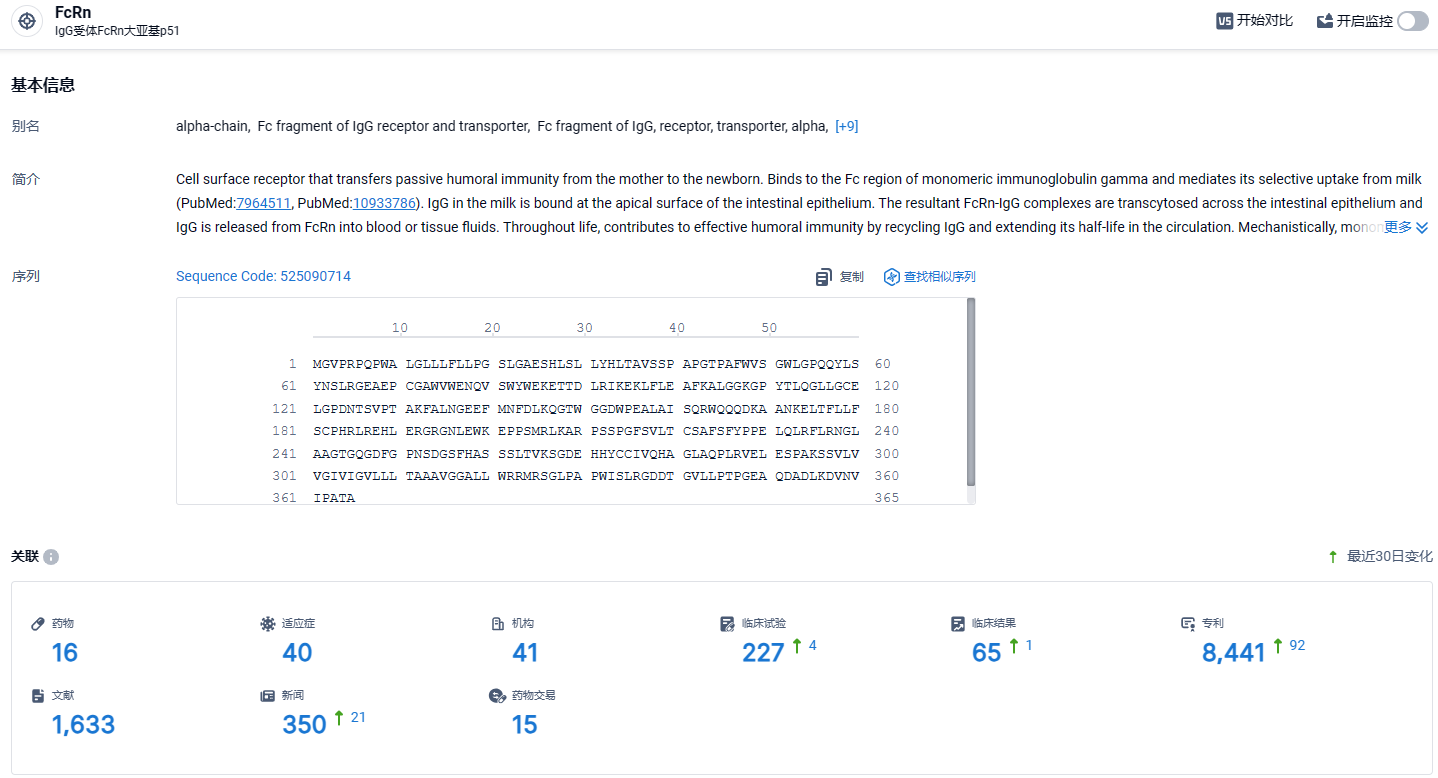Open the PubMed 10933786 link
The height and width of the screenshot is (778, 1438).
[384, 203]
